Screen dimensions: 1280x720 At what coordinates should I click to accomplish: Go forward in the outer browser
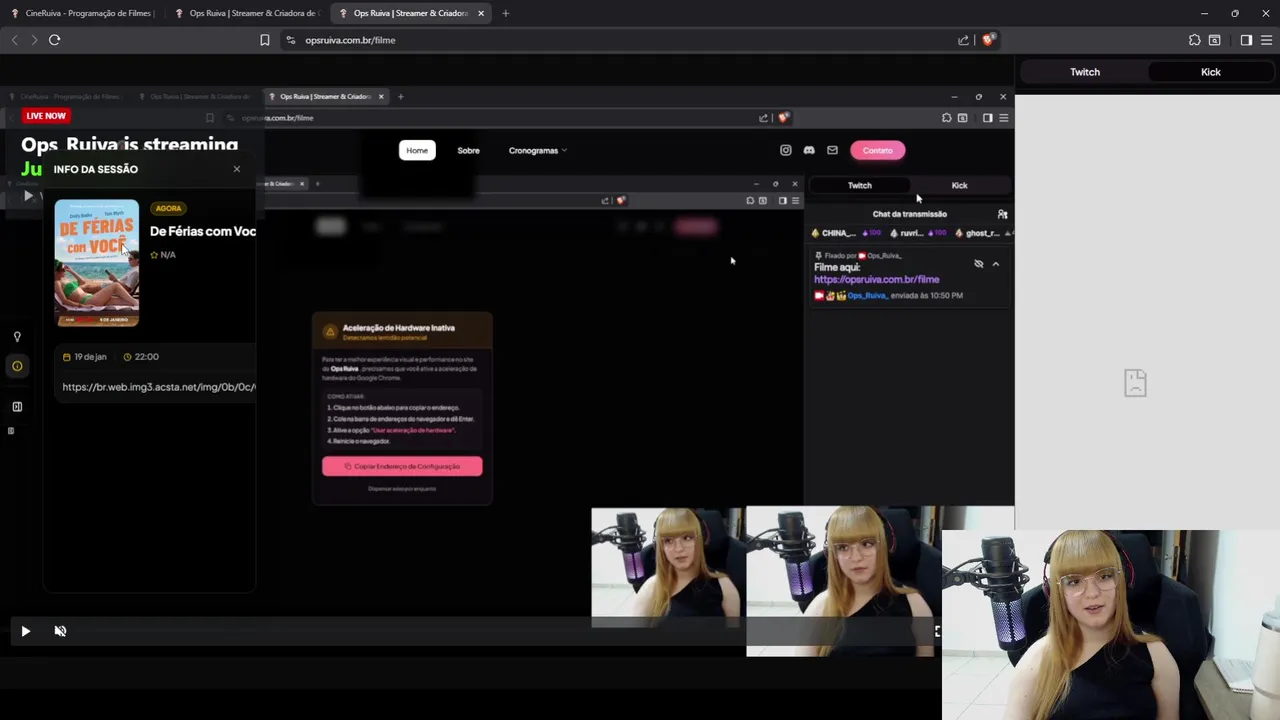(x=34, y=40)
